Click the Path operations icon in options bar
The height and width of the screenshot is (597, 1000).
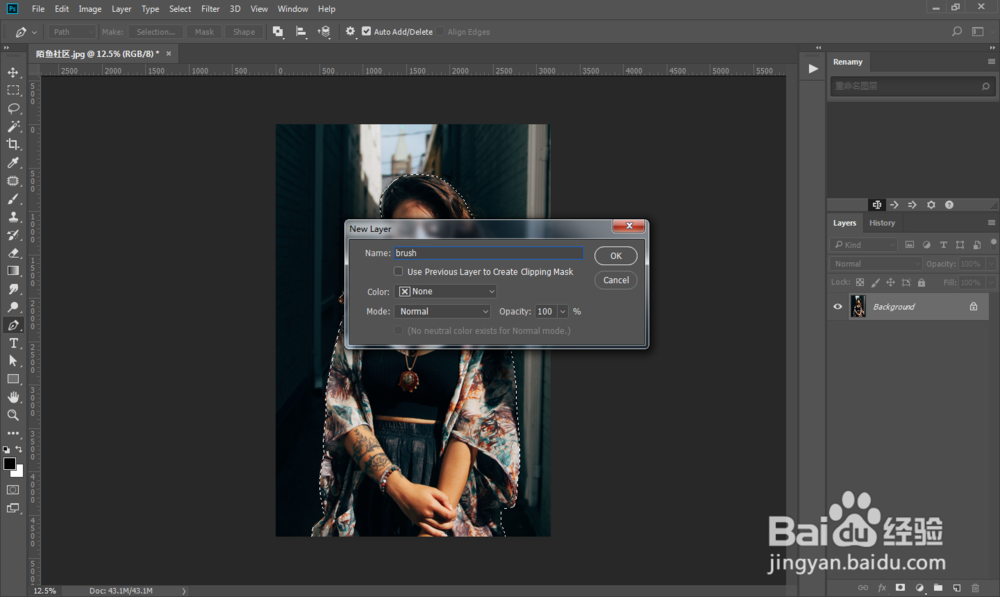(x=278, y=31)
